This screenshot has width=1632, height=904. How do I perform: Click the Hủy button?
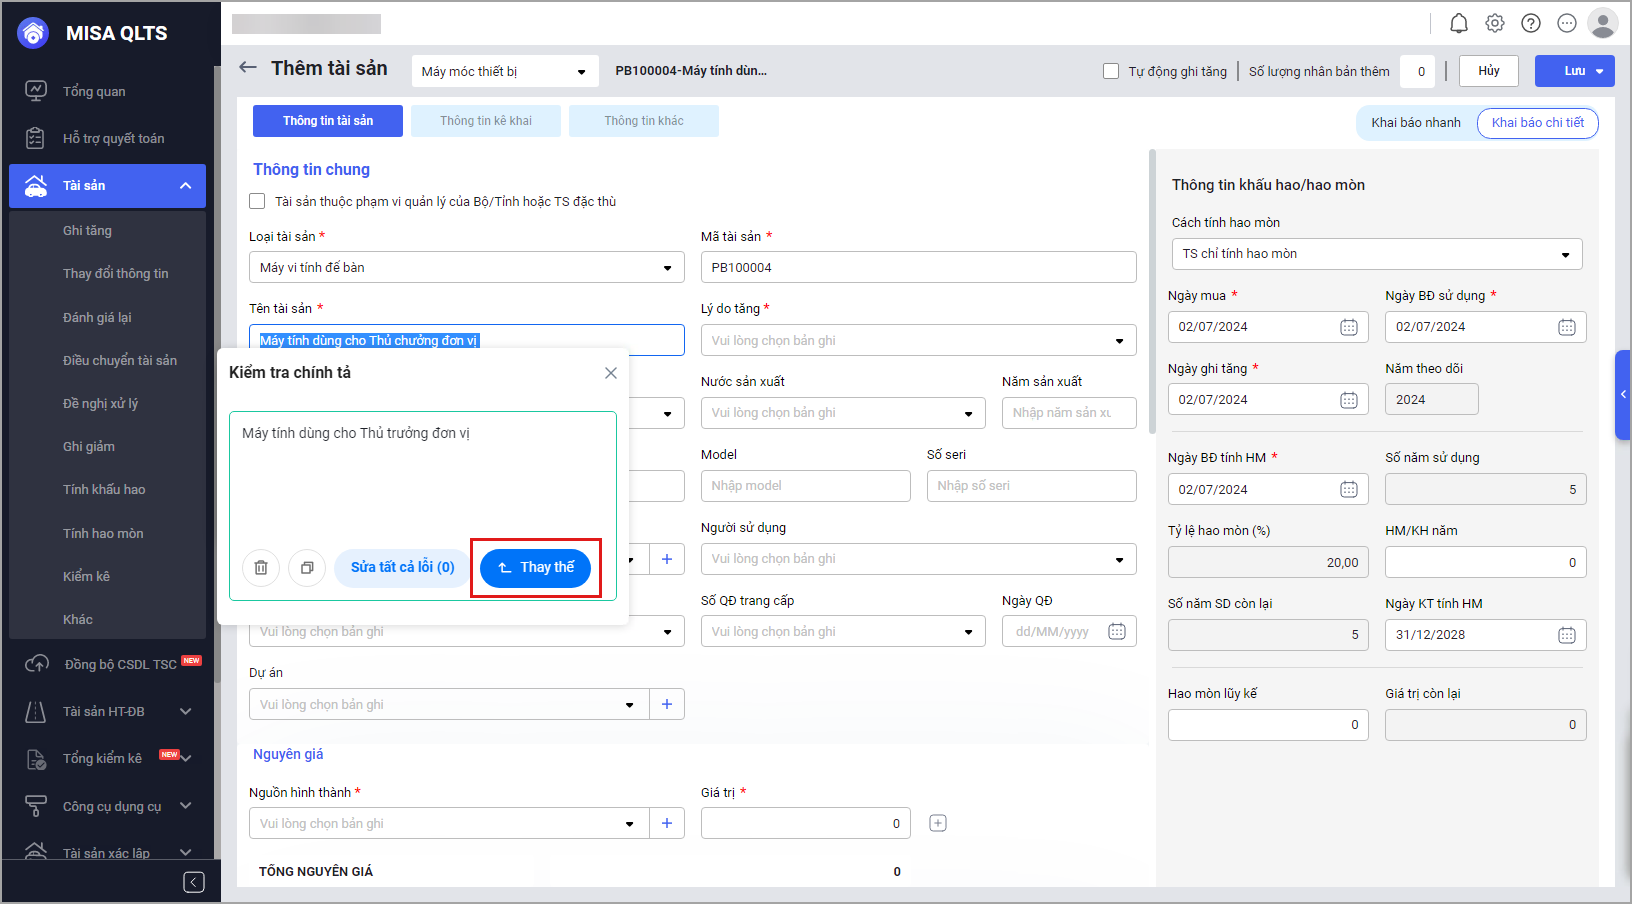tap(1488, 71)
